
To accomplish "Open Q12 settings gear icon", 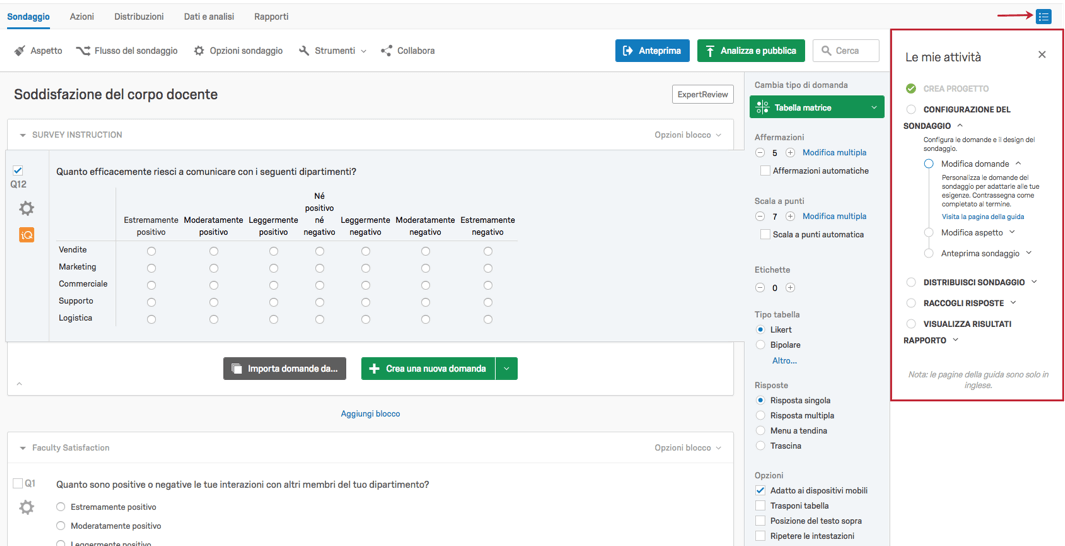I will click(x=26, y=208).
